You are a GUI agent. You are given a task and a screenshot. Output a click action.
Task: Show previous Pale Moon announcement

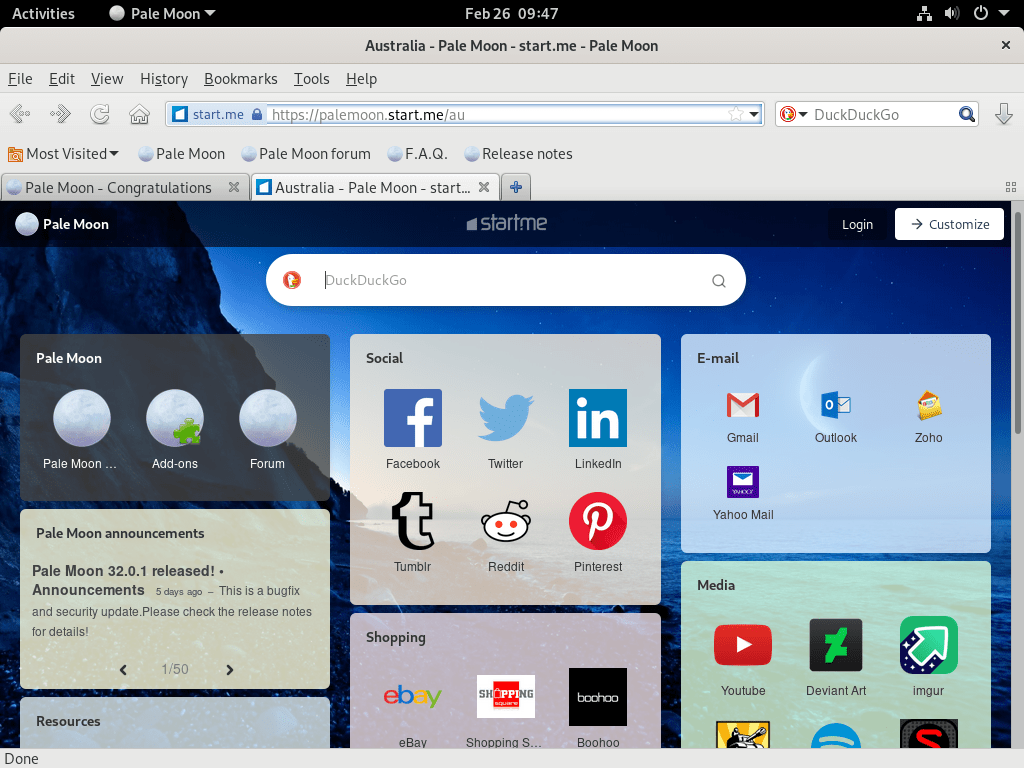(x=123, y=669)
